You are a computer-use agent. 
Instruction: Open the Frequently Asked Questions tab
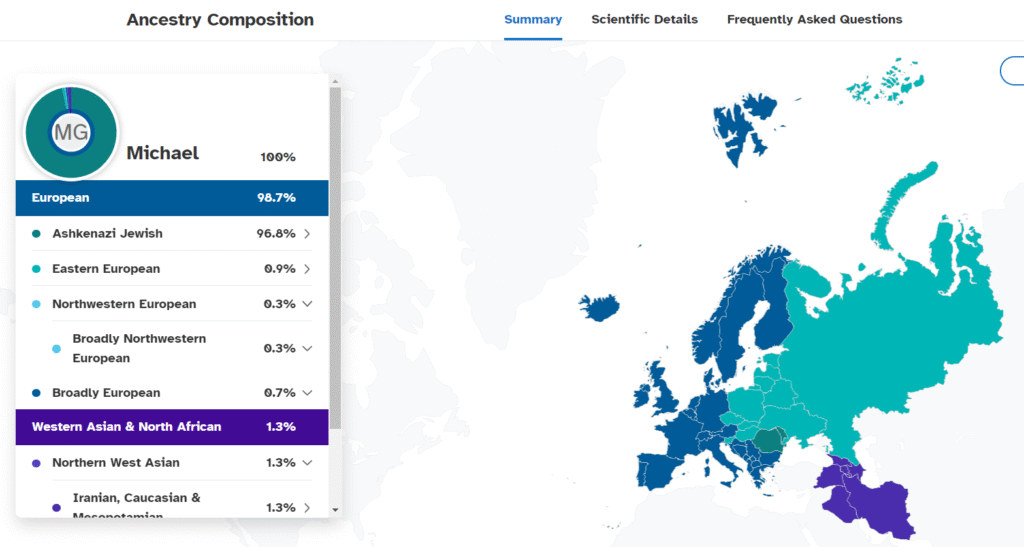tap(814, 19)
